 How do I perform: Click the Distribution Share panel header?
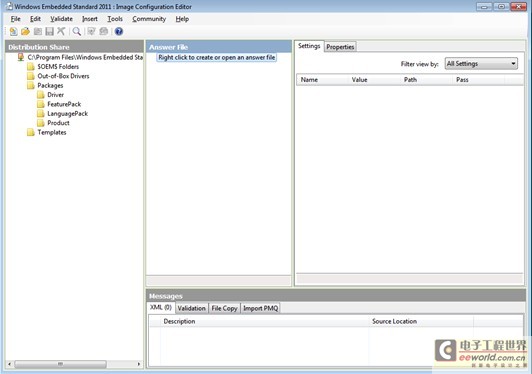point(74,47)
